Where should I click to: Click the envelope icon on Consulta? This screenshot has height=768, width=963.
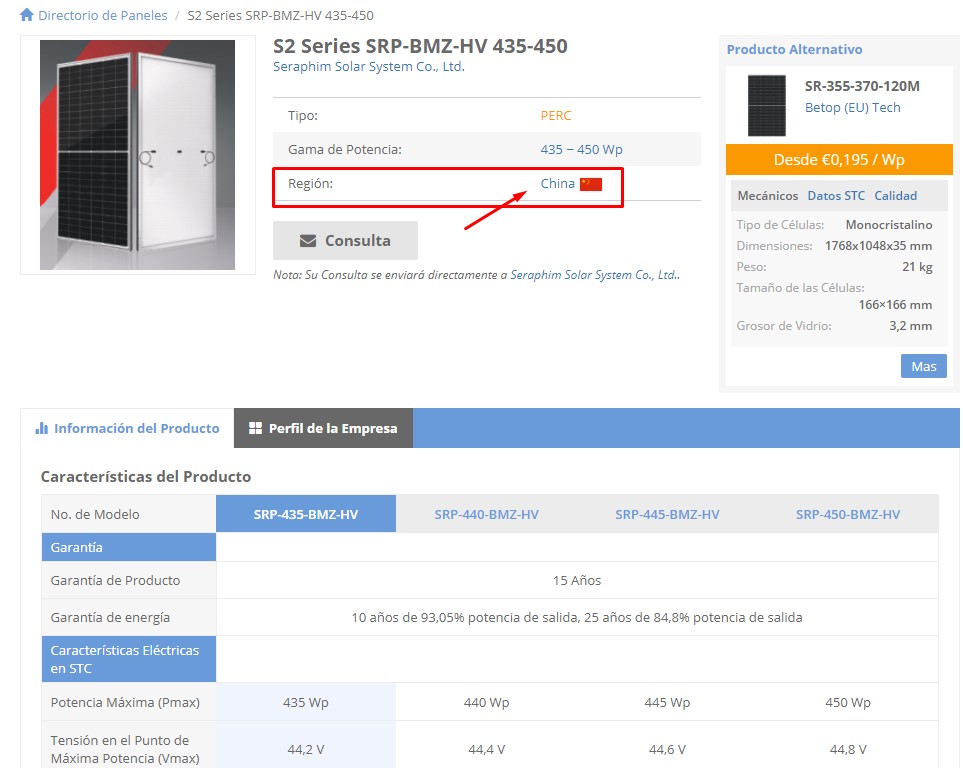click(308, 241)
